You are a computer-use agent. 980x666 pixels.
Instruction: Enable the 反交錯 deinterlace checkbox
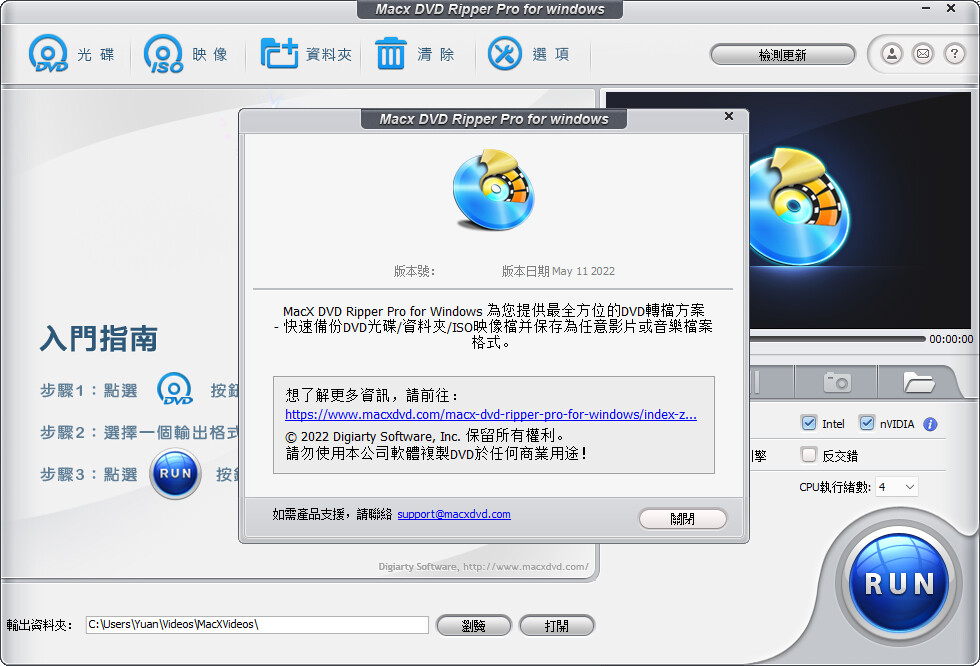pyautogui.click(x=808, y=455)
